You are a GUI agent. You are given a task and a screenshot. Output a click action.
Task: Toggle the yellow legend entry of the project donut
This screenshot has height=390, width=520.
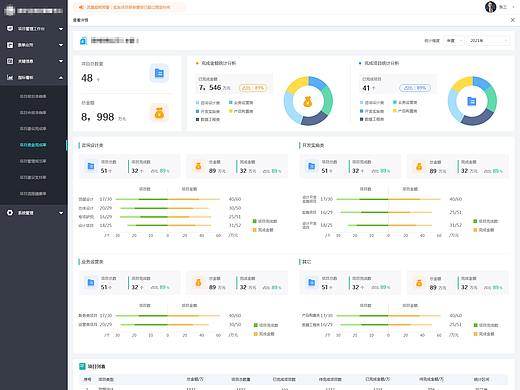[x=405, y=111]
